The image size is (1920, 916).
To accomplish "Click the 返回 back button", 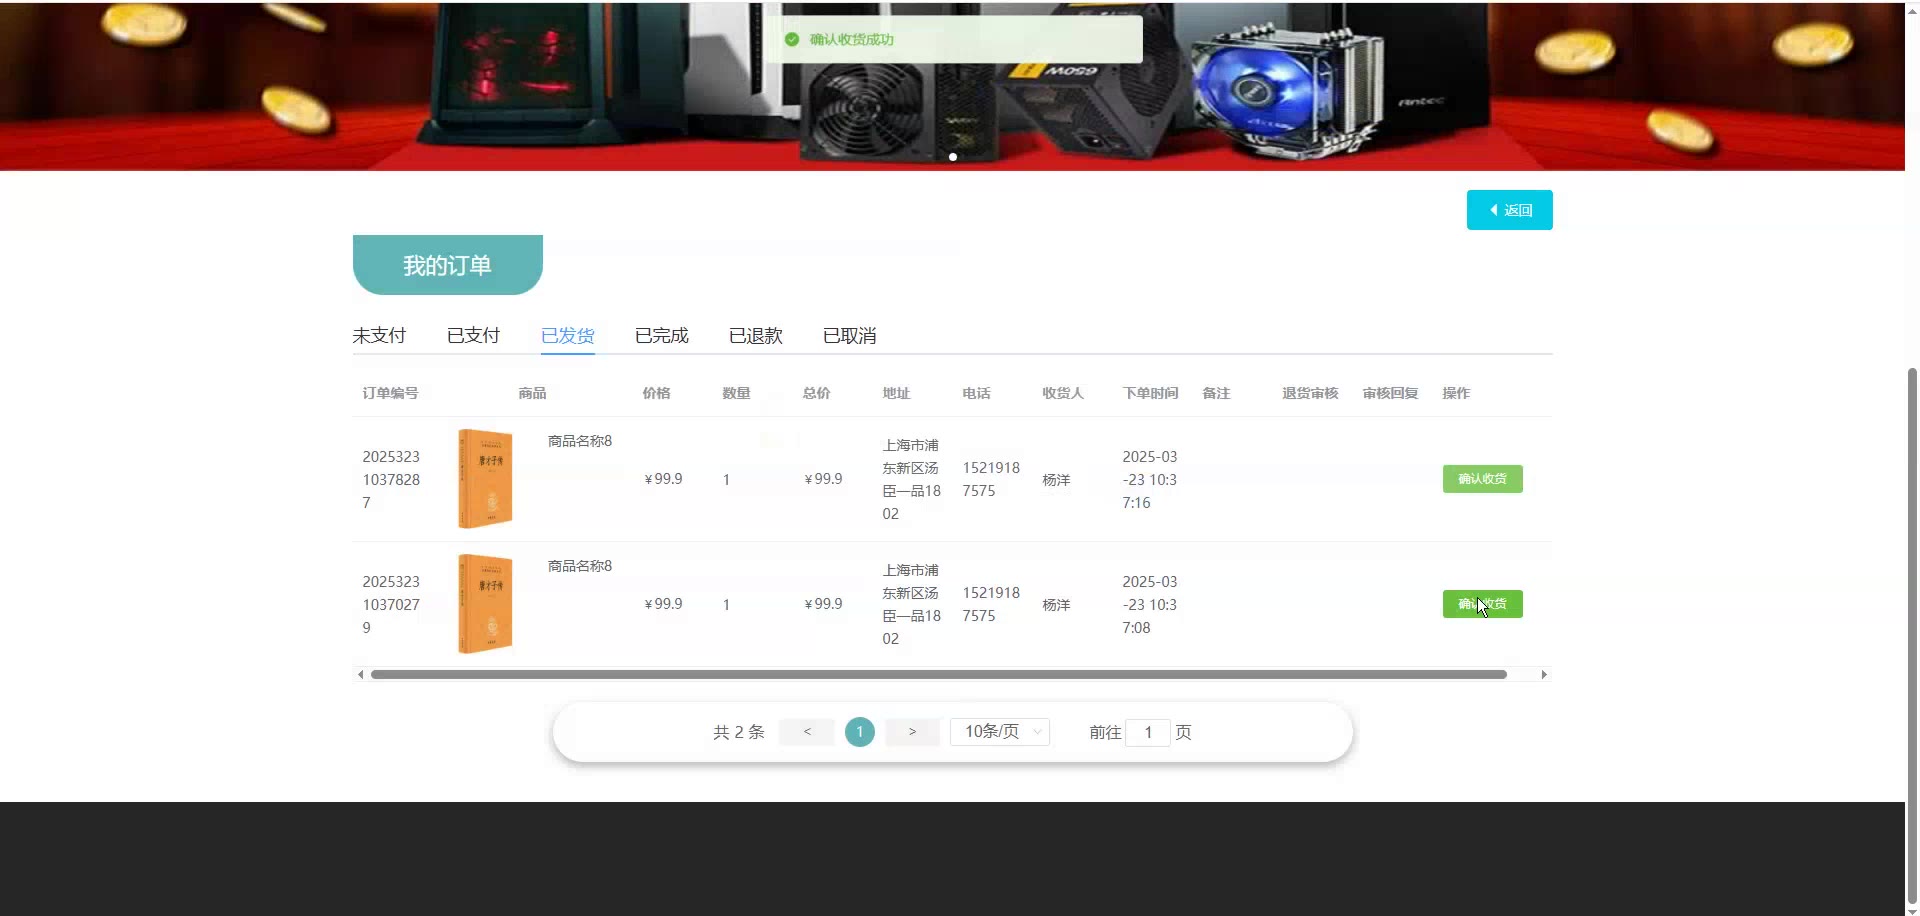I will pos(1509,210).
